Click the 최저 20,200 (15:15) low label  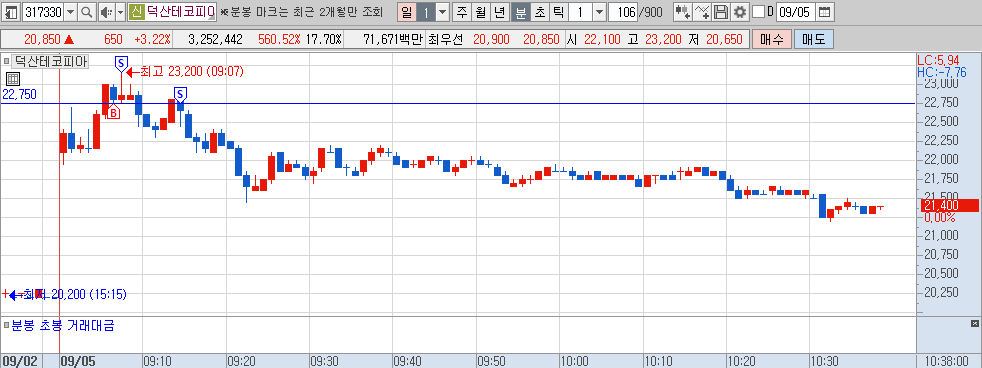[x=74, y=294]
